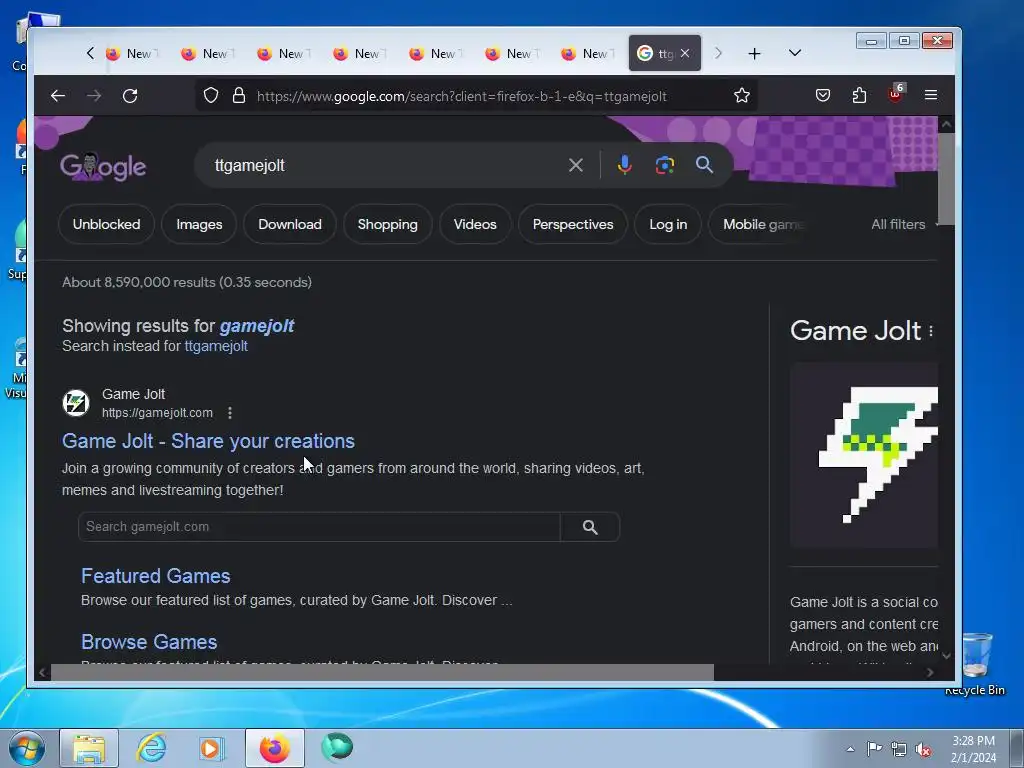Open Windows Media Player taskbar icon
Image resolution: width=1024 pixels, height=768 pixels.
point(210,748)
